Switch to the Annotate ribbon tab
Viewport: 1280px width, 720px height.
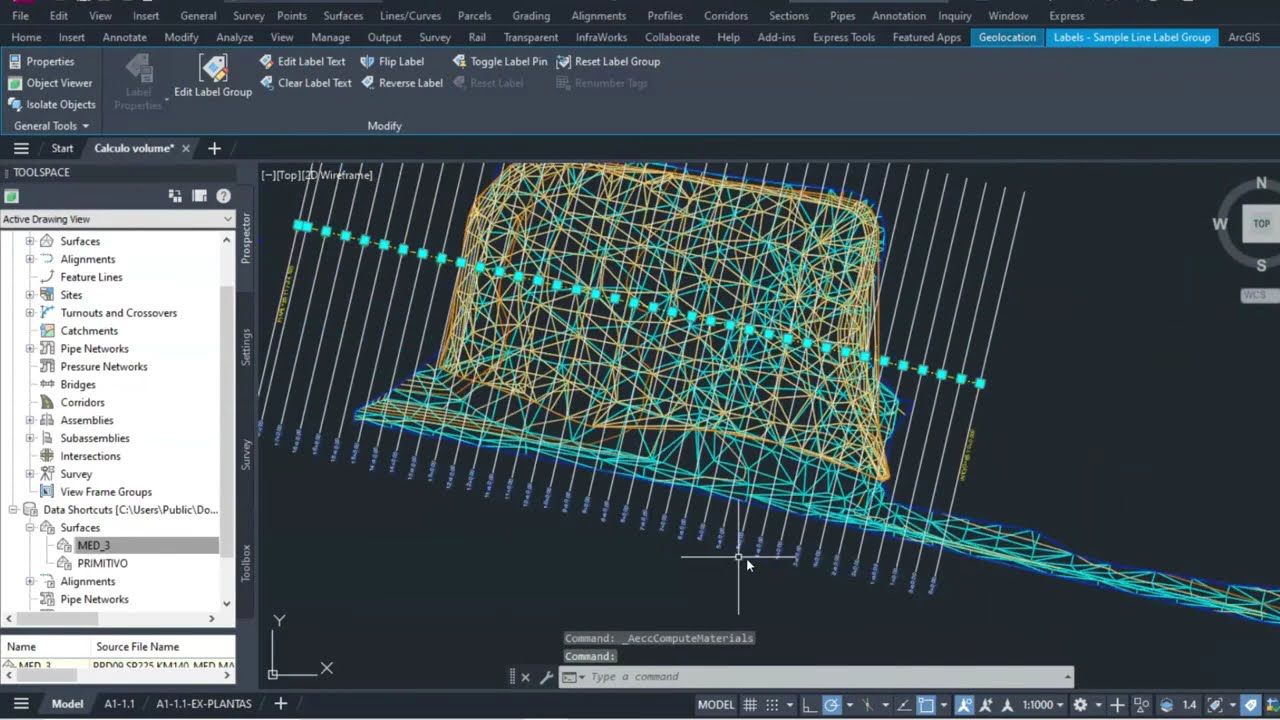point(125,37)
